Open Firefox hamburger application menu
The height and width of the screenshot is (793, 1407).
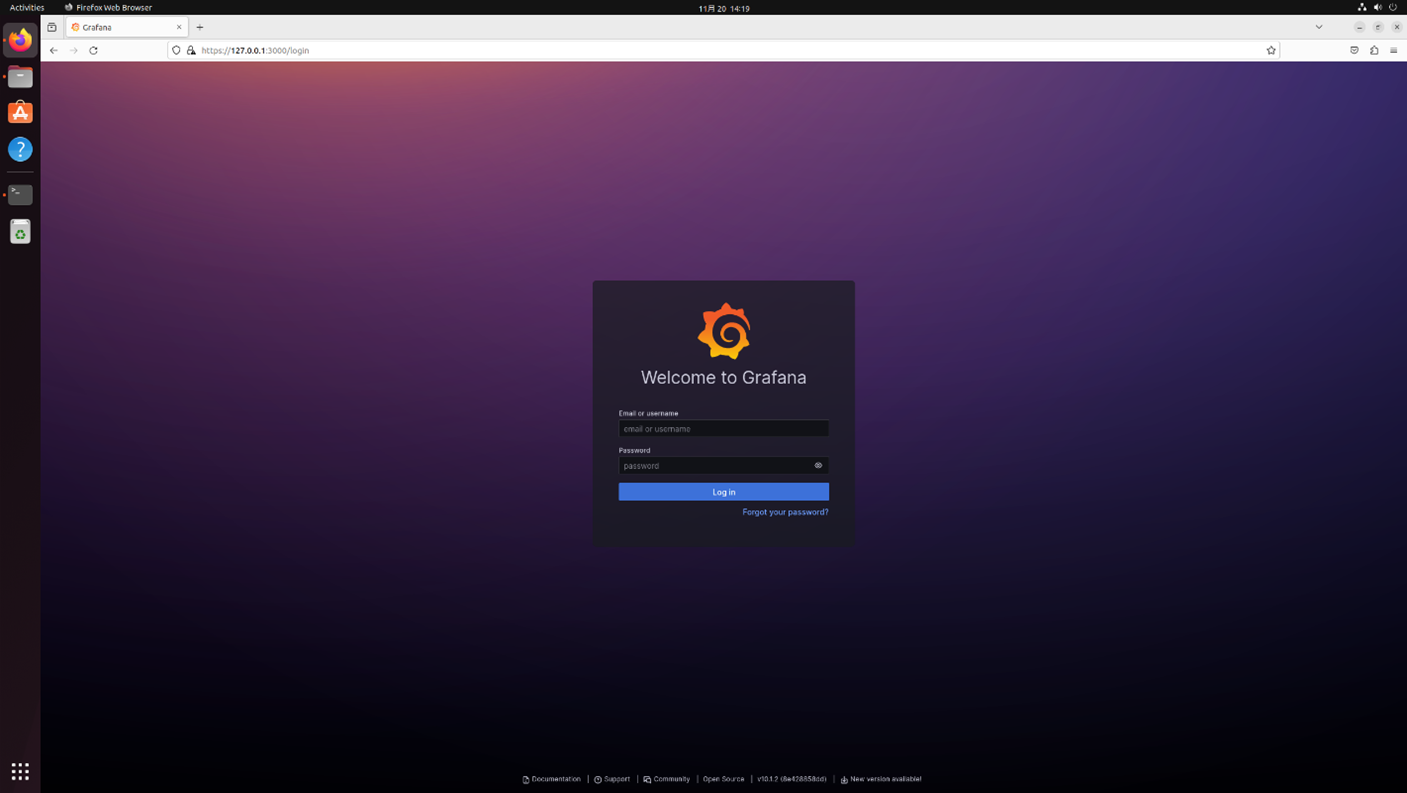coord(1393,50)
